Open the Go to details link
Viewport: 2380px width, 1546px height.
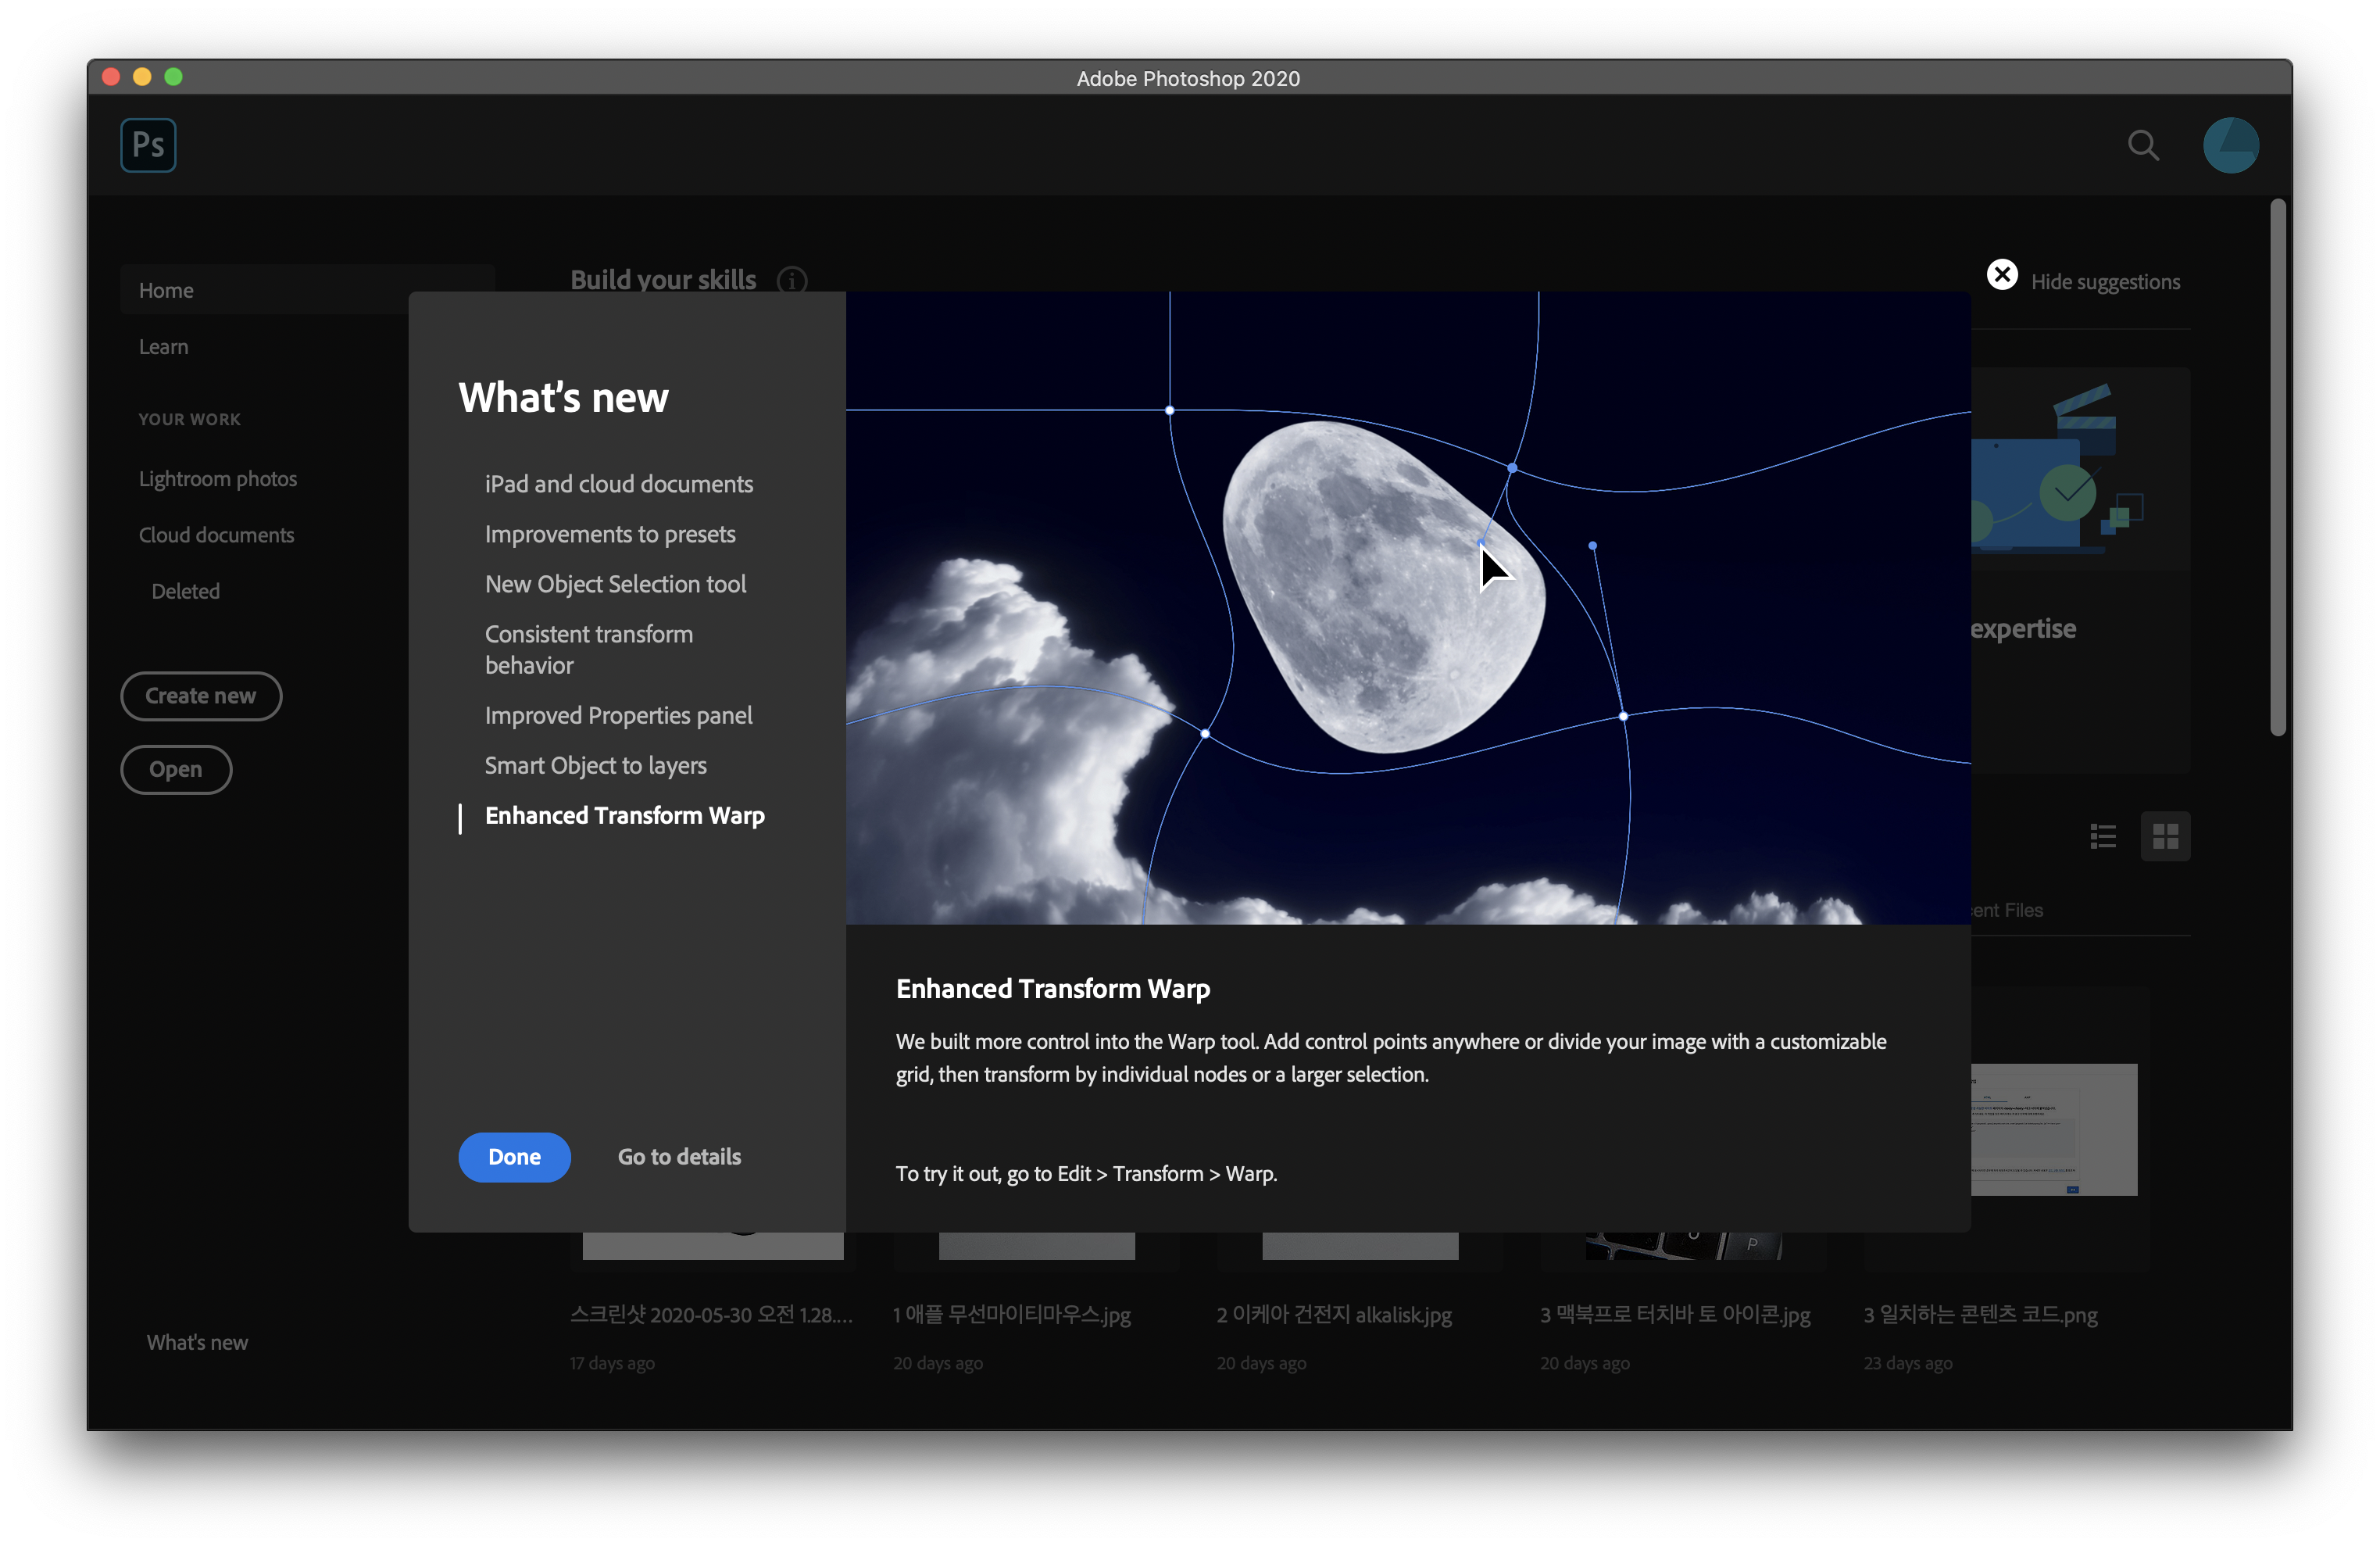coord(679,1157)
